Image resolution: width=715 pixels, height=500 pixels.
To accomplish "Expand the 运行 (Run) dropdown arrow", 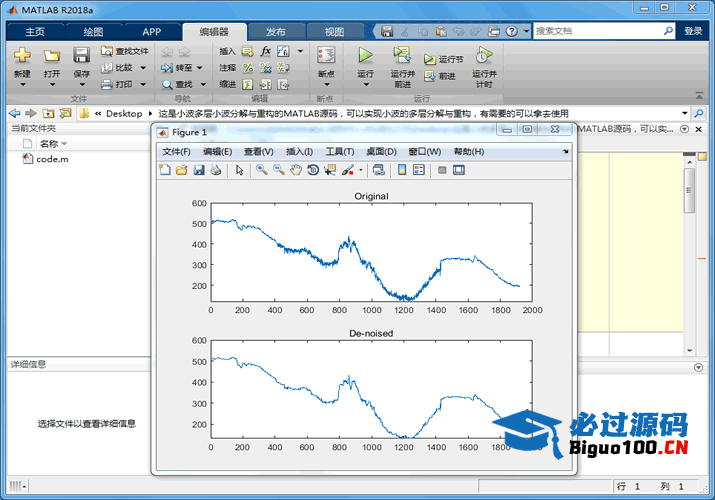I will click(x=365, y=85).
